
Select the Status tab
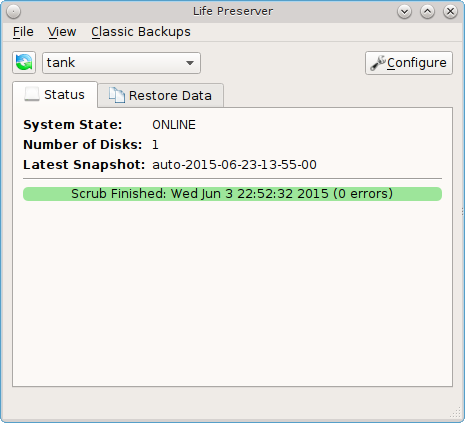click(x=55, y=94)
